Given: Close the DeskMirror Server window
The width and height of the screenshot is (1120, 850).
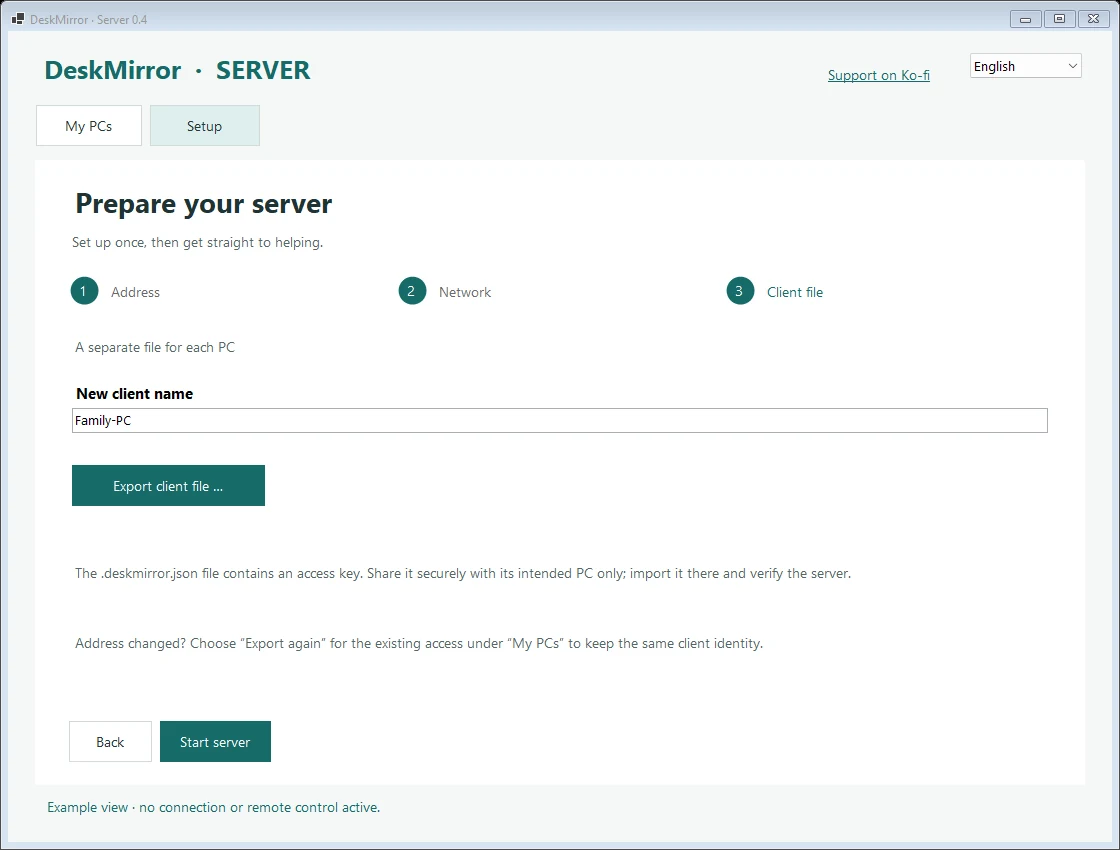Looking at the screenshot, I should click(1094, 19).
